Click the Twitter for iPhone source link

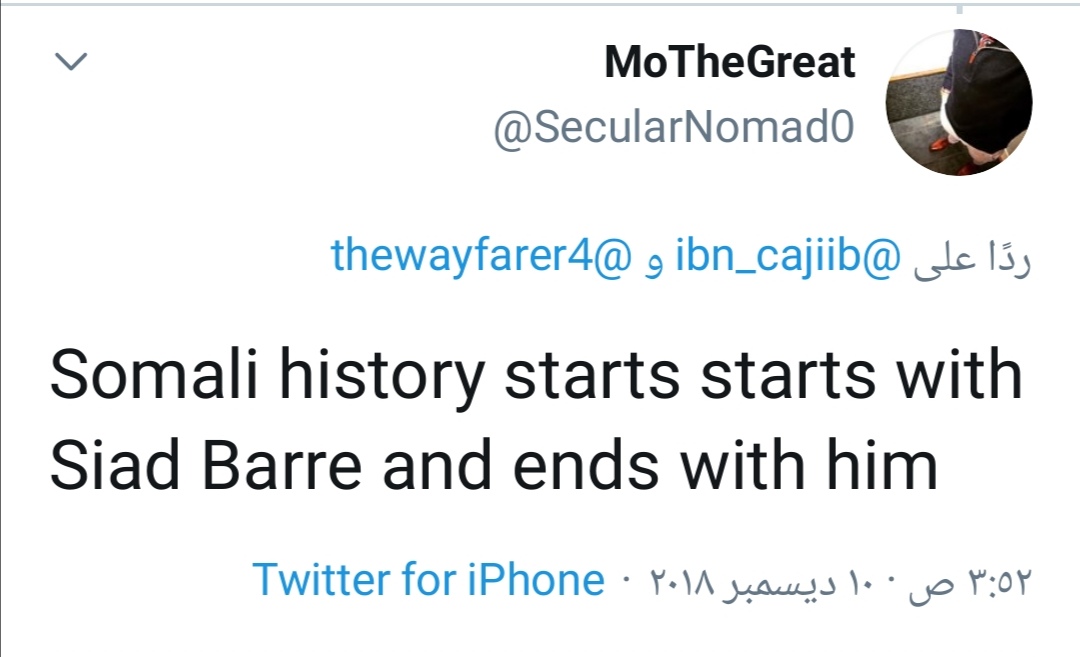click(428, 579)
